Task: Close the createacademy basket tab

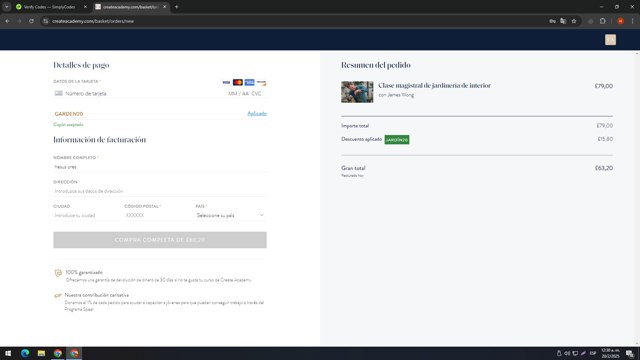Action: tap(164, 7)
